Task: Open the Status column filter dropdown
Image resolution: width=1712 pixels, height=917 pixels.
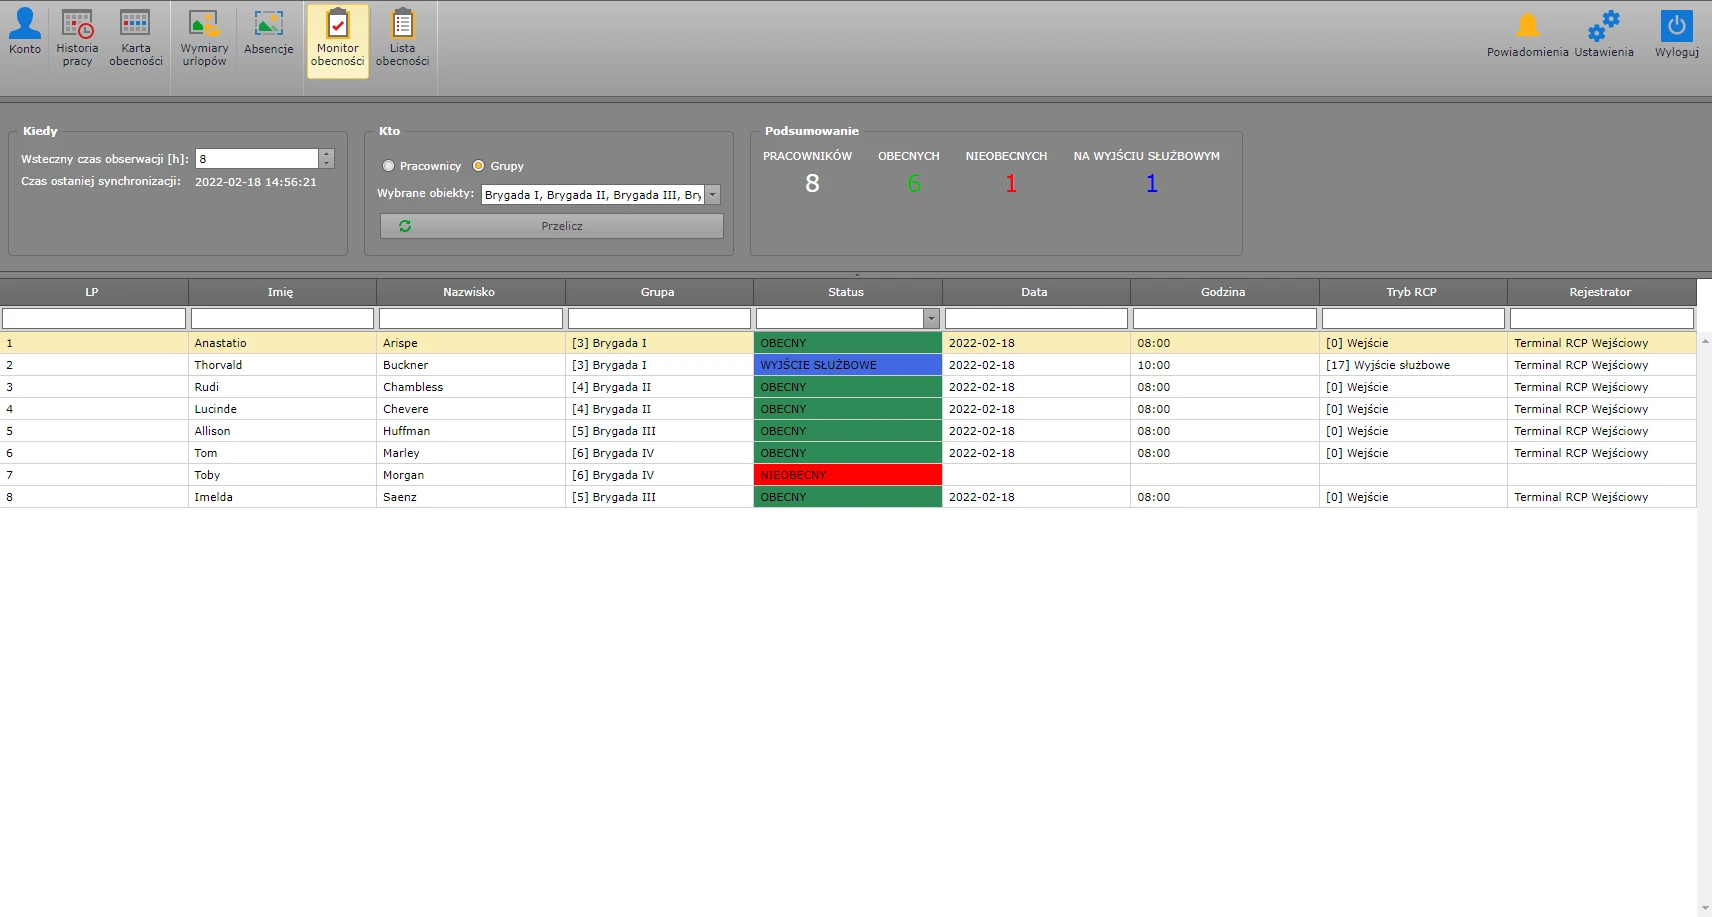Action: pyautogui.click(x=931, y=319)
